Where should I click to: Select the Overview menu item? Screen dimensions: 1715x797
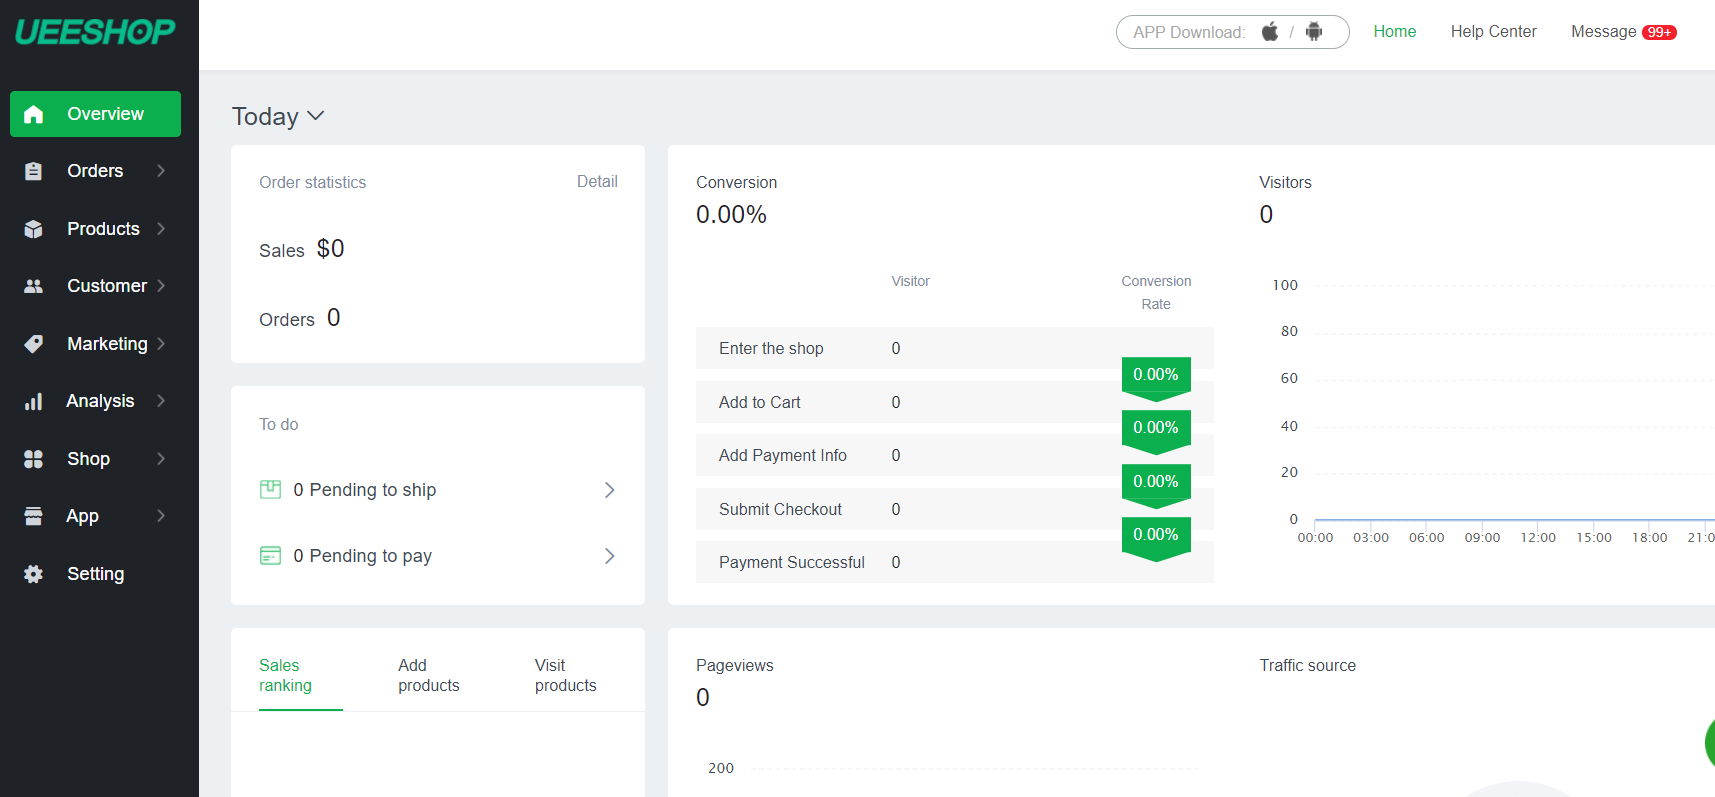[95, 114]
